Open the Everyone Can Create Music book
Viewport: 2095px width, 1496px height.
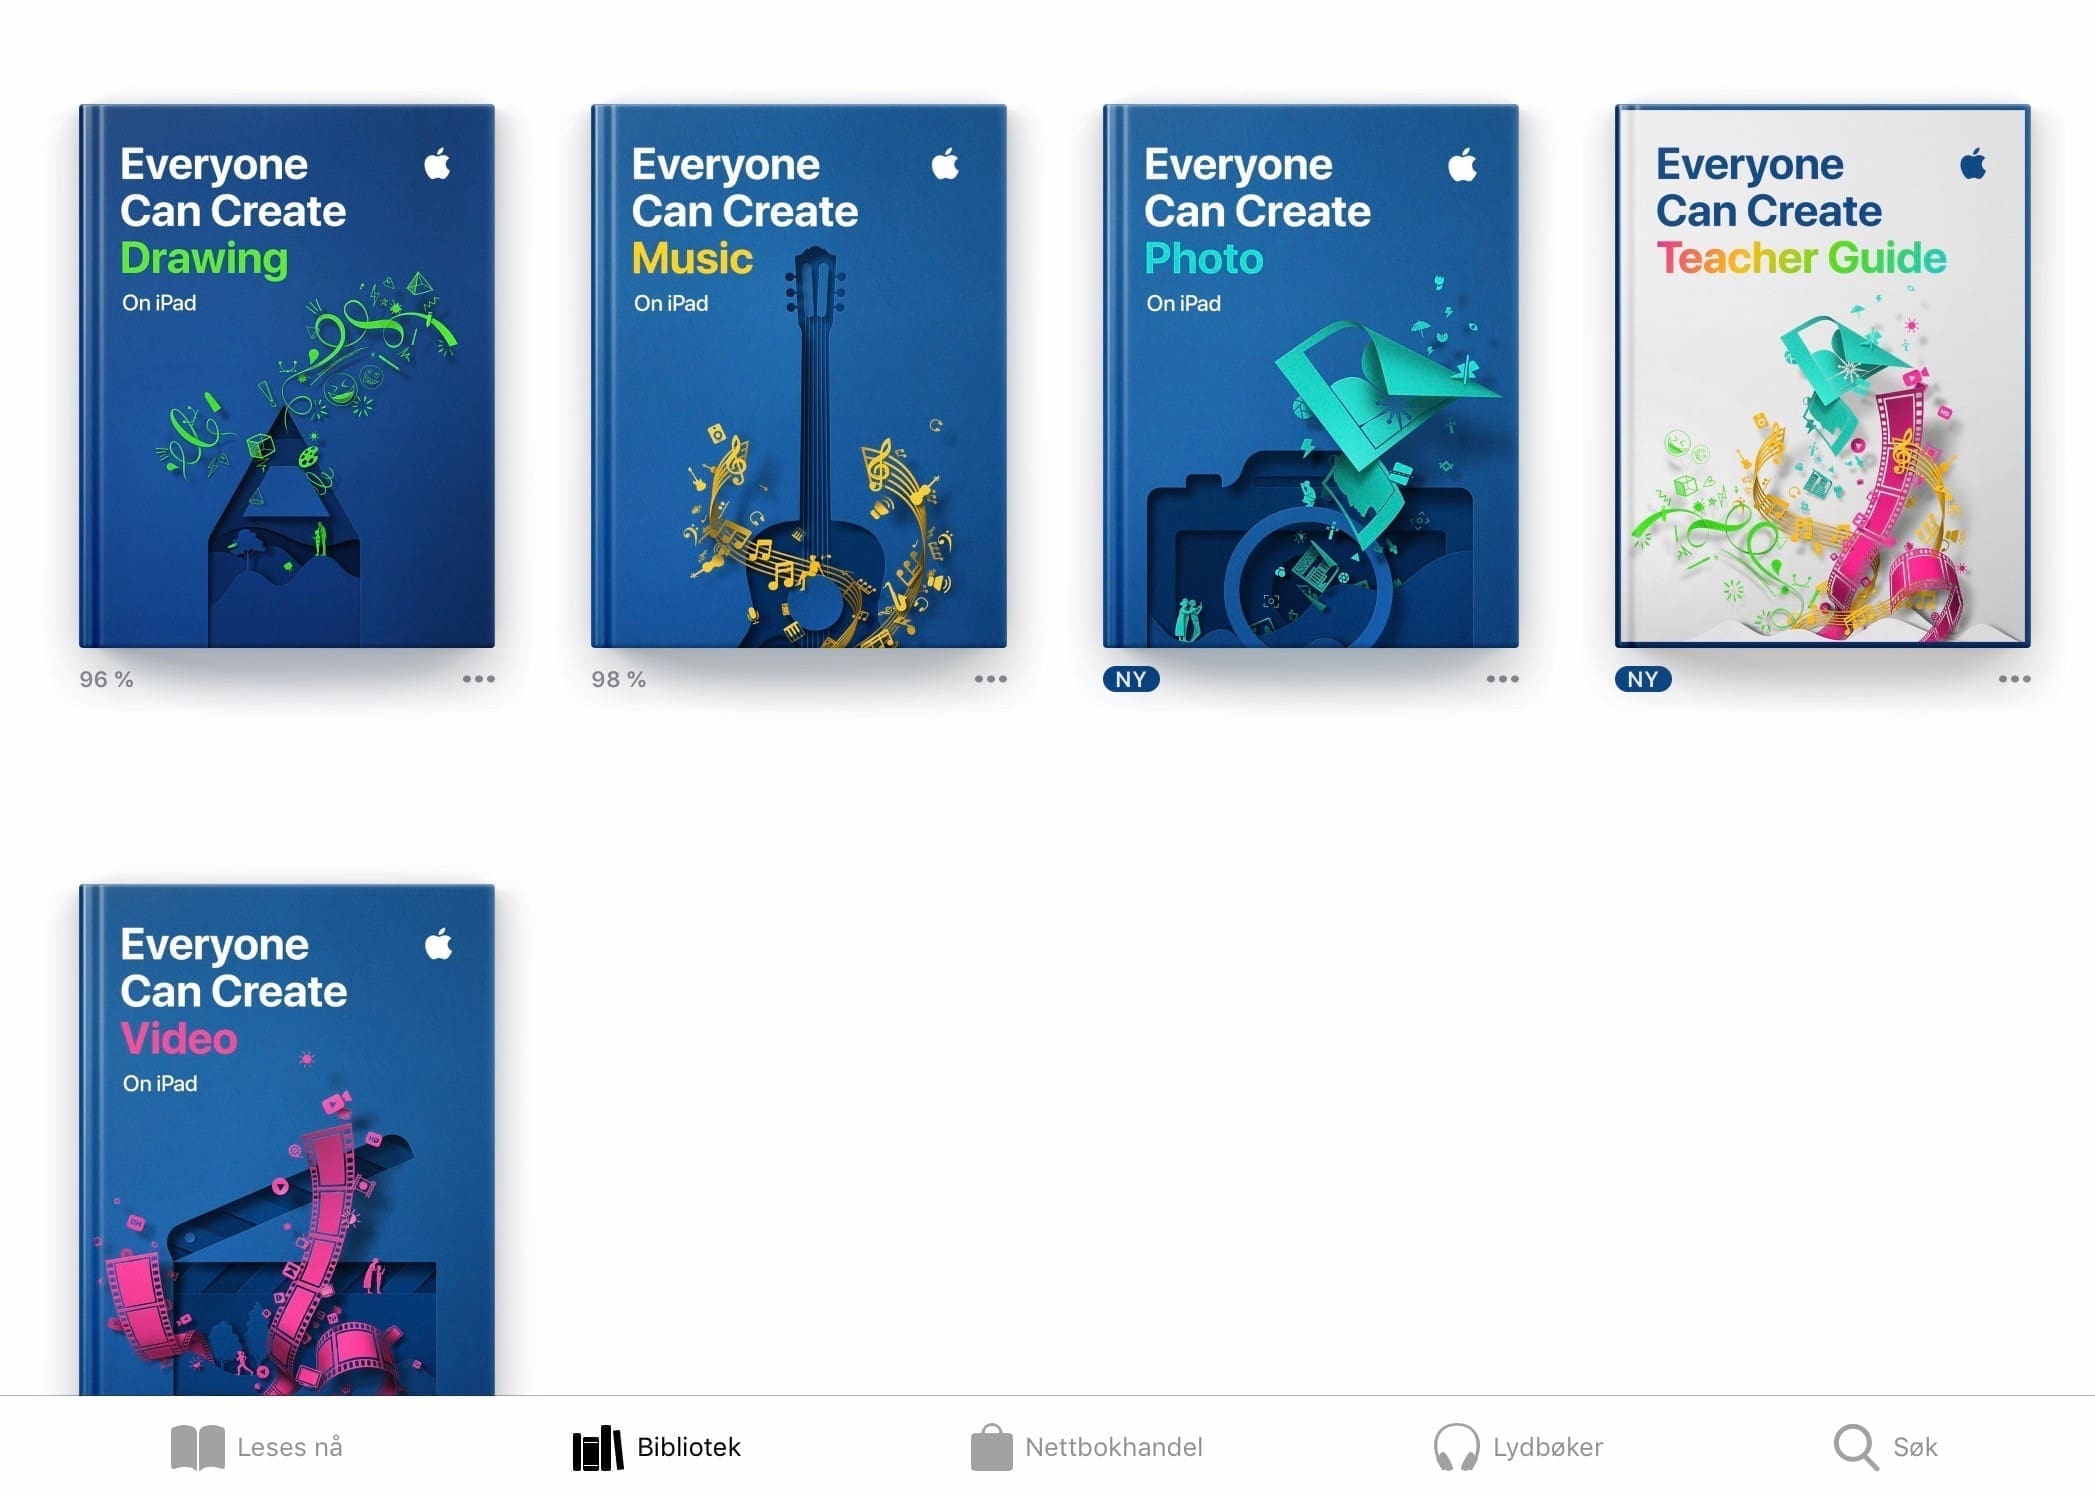pos(799,376)
